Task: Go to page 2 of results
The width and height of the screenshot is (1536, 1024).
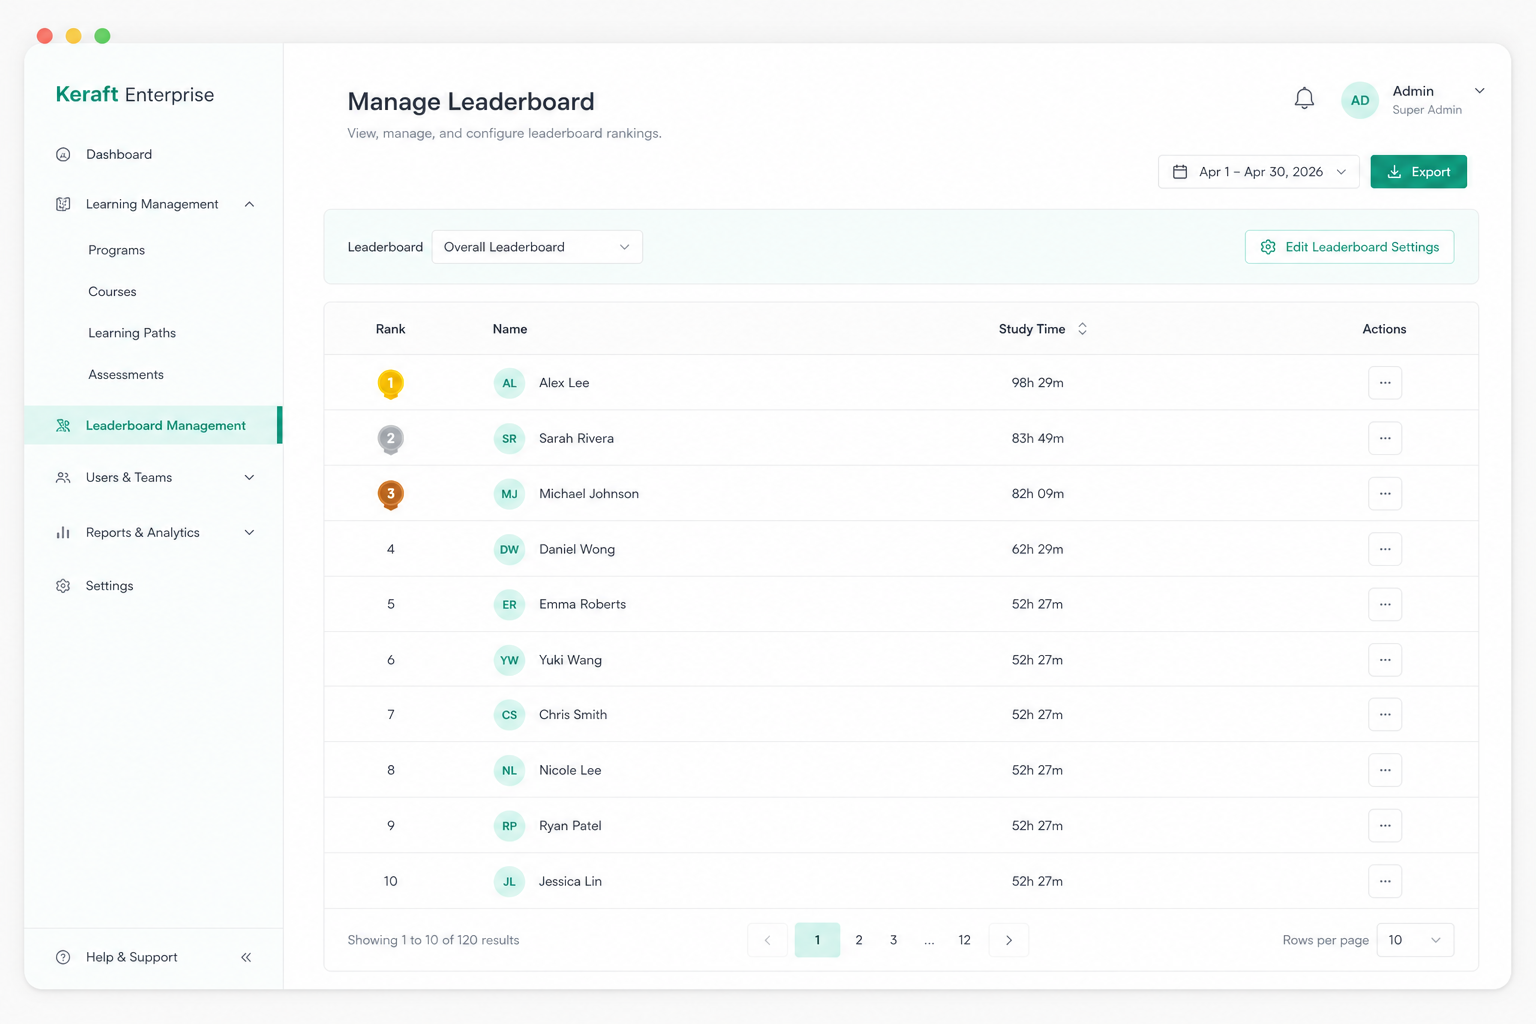Action: [859, 940]
